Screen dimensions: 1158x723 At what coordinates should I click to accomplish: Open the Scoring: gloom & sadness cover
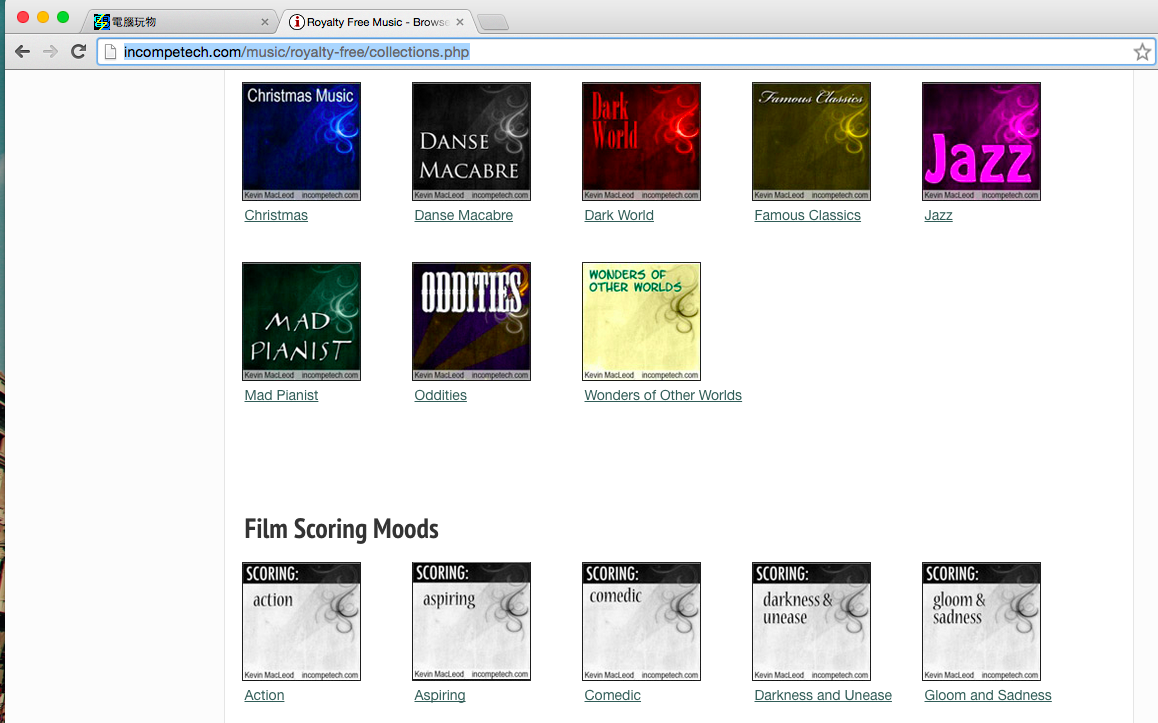981,622
